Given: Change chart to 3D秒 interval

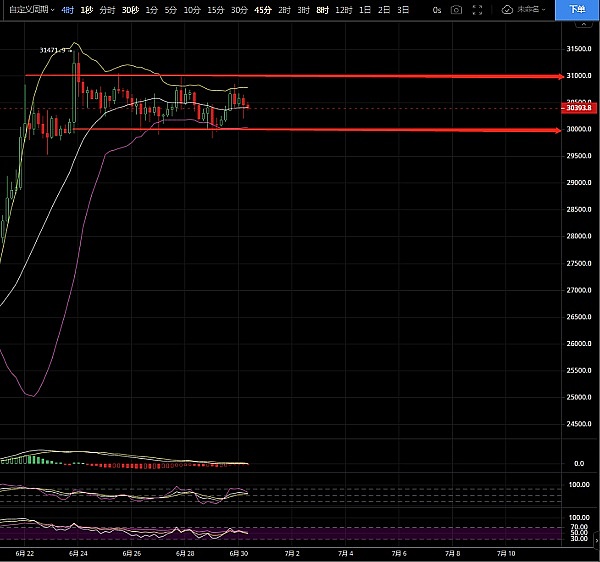Looking at the screenshot, I should 130,9.
